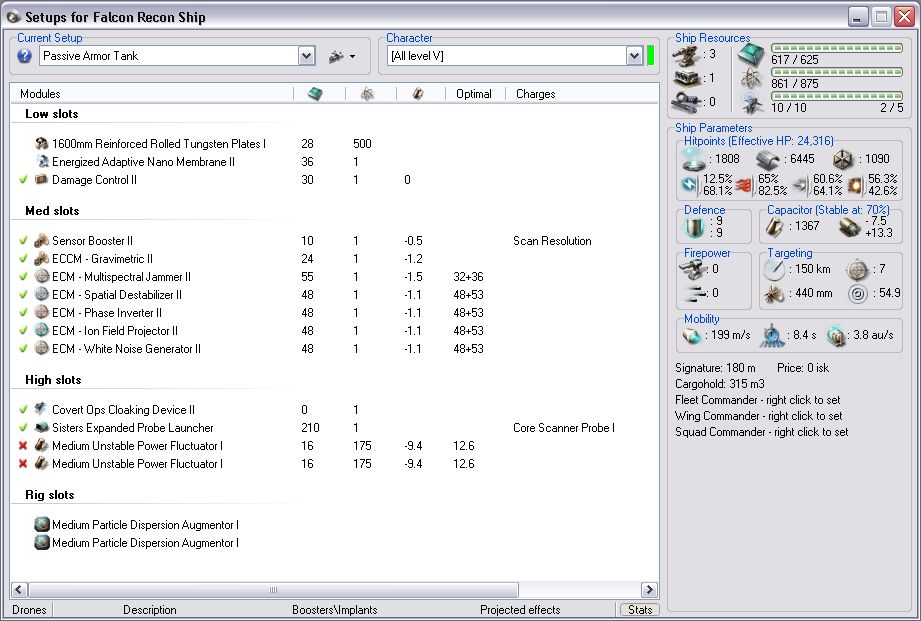Screen dimensions: 921x621
Task: Click the Stats button
Action: click(639, 610)
